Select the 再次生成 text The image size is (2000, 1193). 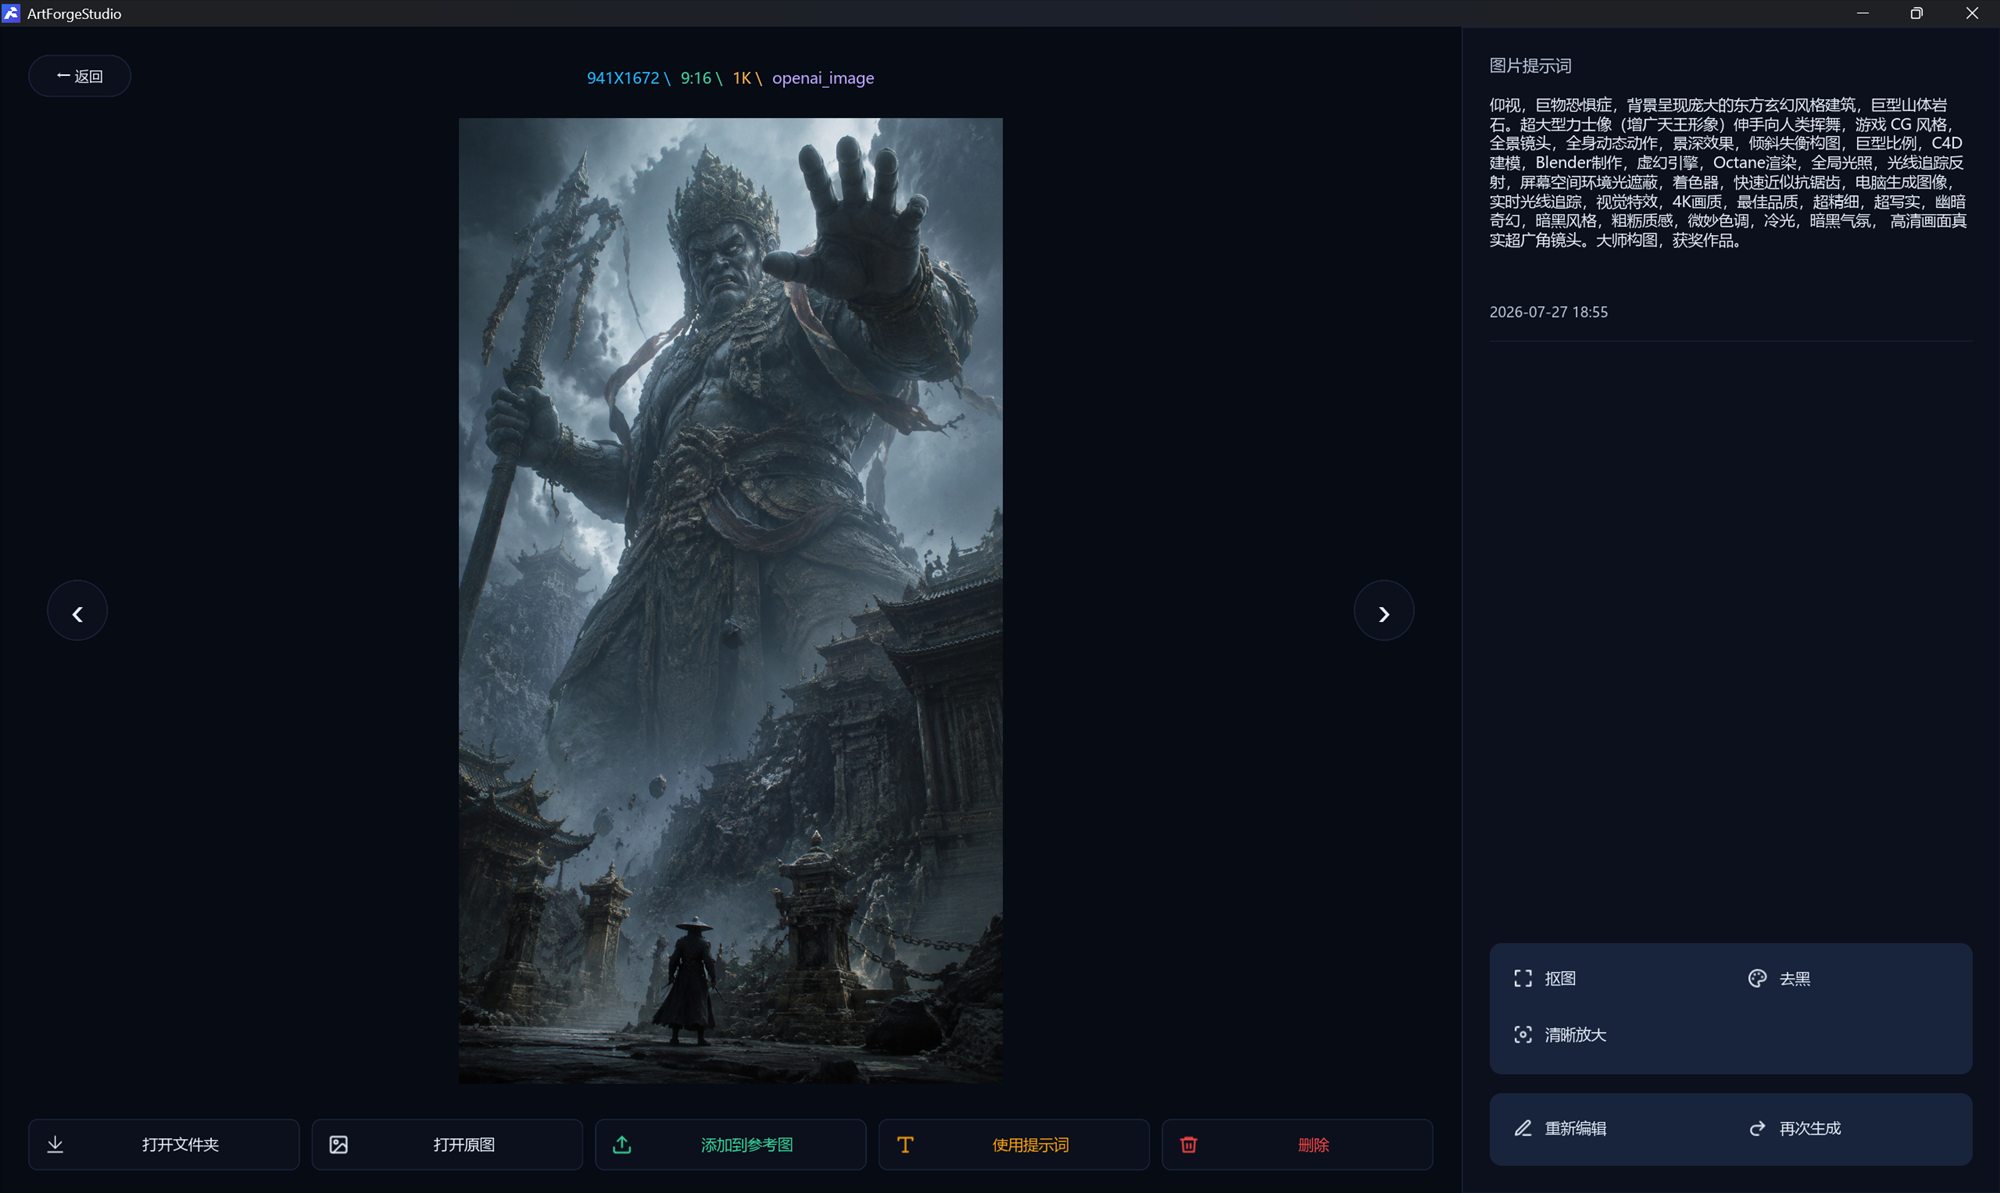(x=1810, y=1129)
